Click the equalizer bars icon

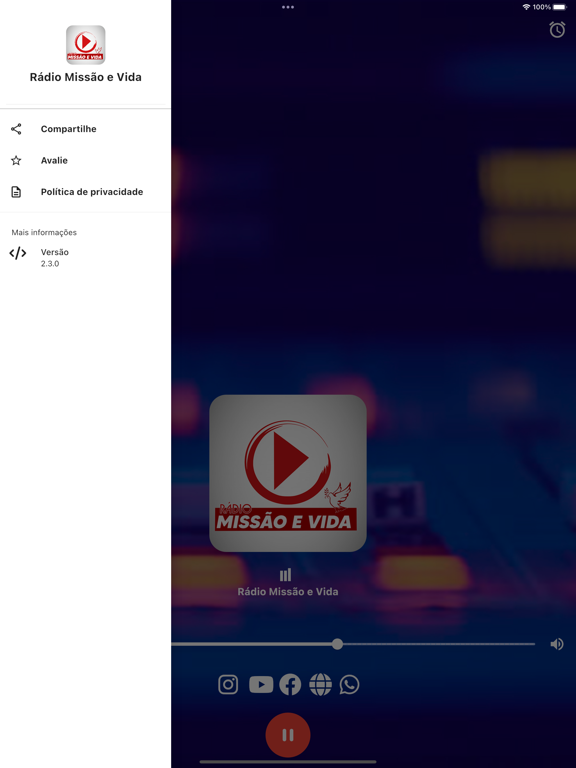[x=286, y=574]
